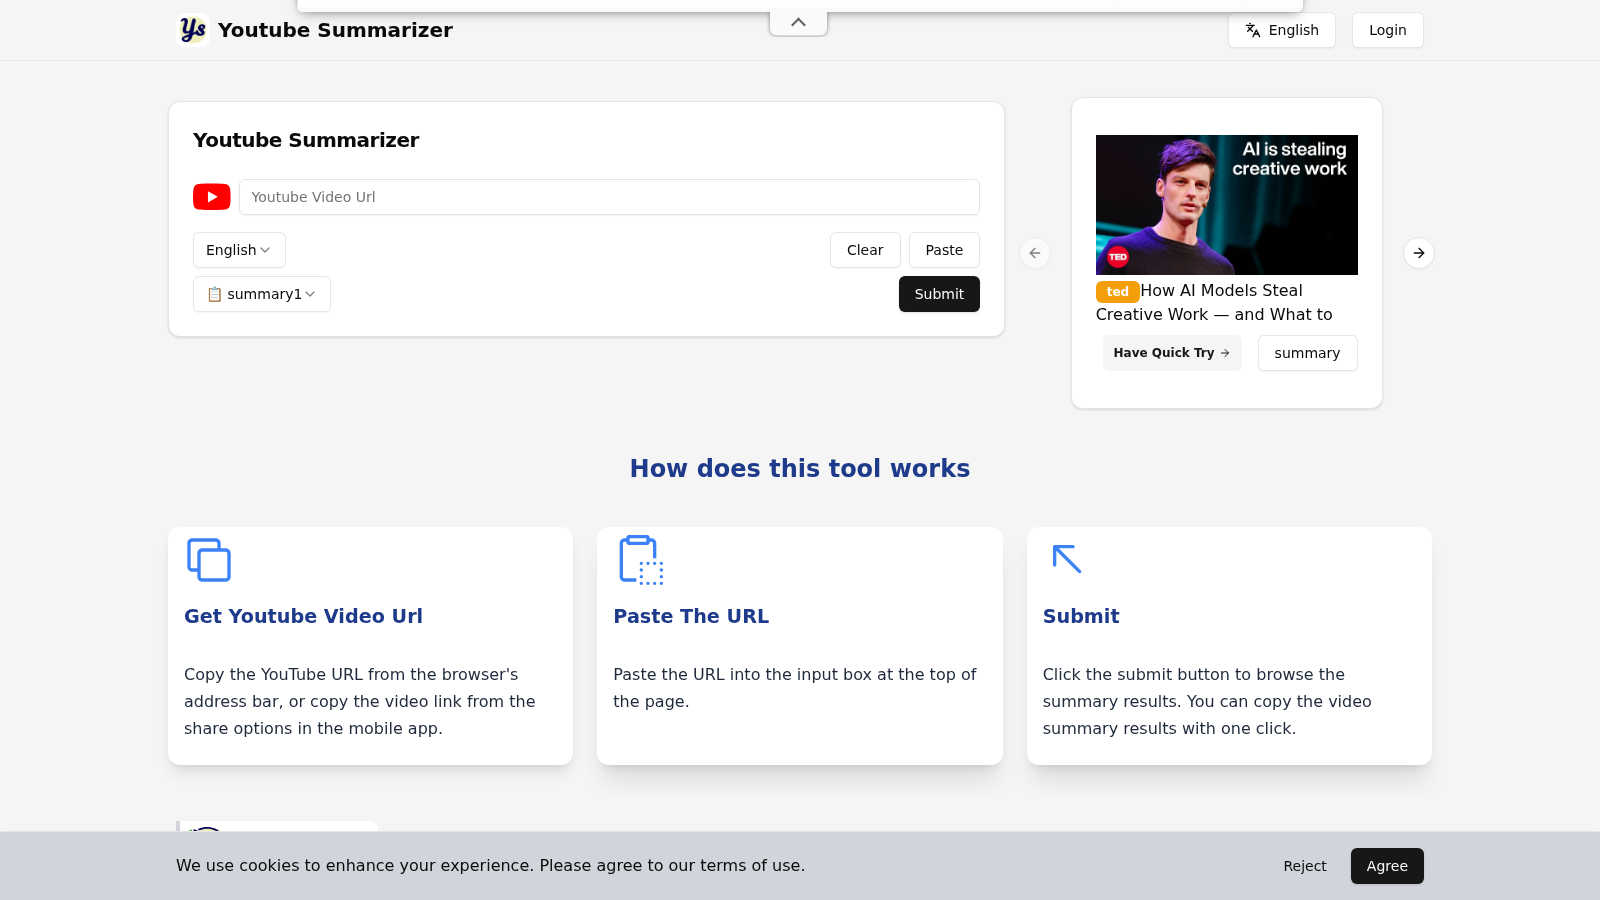Click the red YouTube play icon

pos(212,197)
